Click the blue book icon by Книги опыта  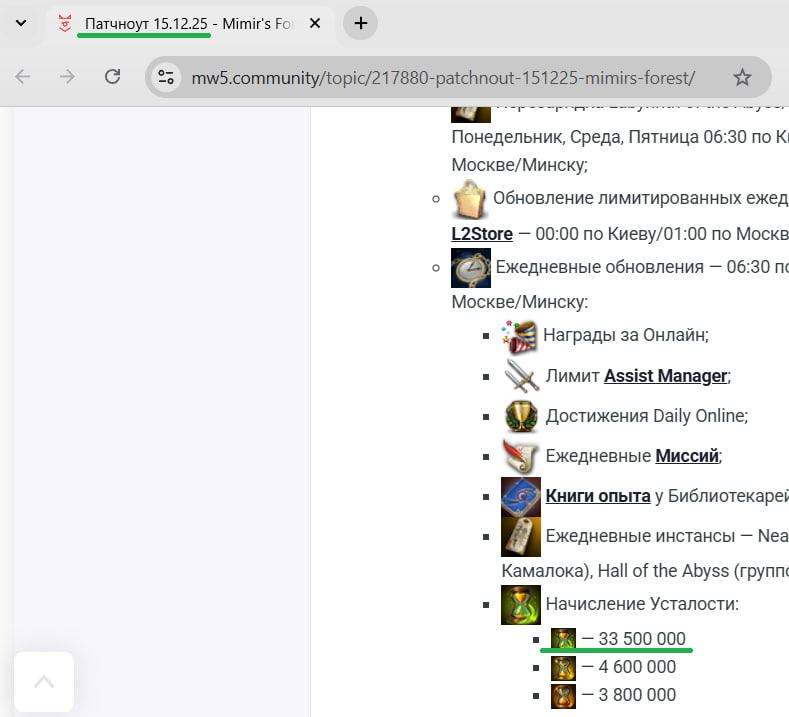tap(521, 497)
